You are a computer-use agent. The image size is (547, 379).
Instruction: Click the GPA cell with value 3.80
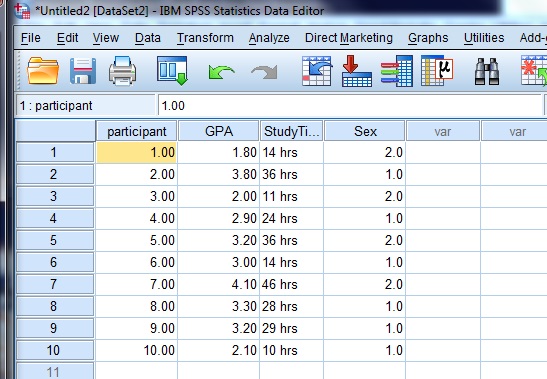coord(218,174)
